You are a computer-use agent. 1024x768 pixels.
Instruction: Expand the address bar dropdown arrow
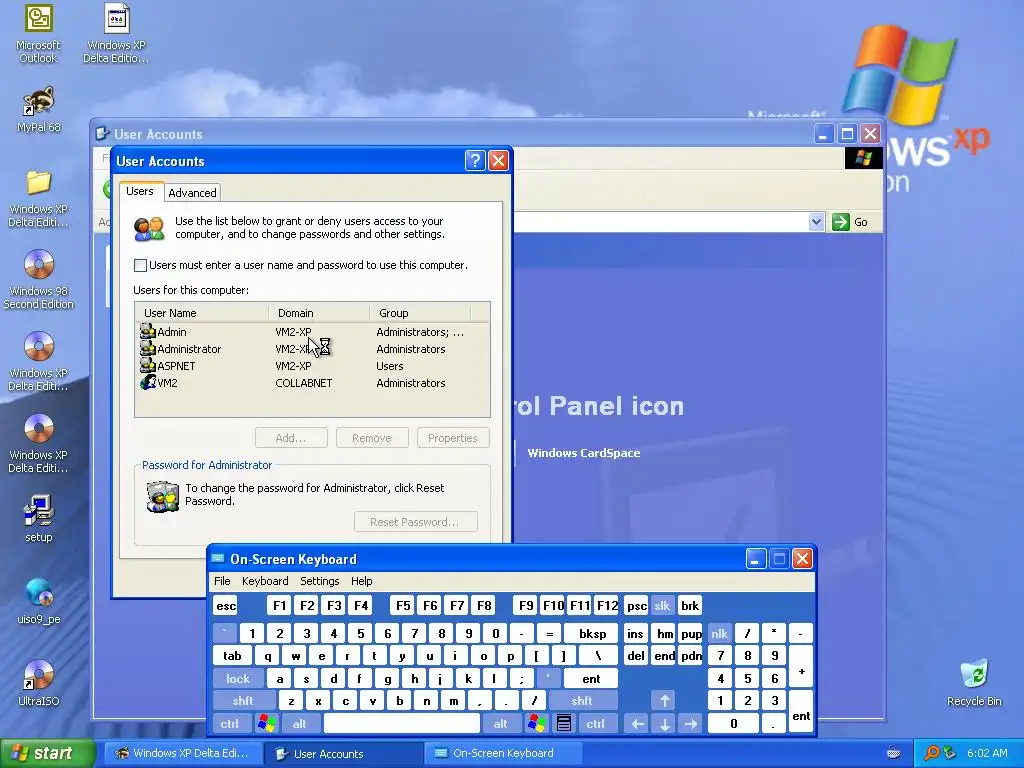[x=816, y=222]
